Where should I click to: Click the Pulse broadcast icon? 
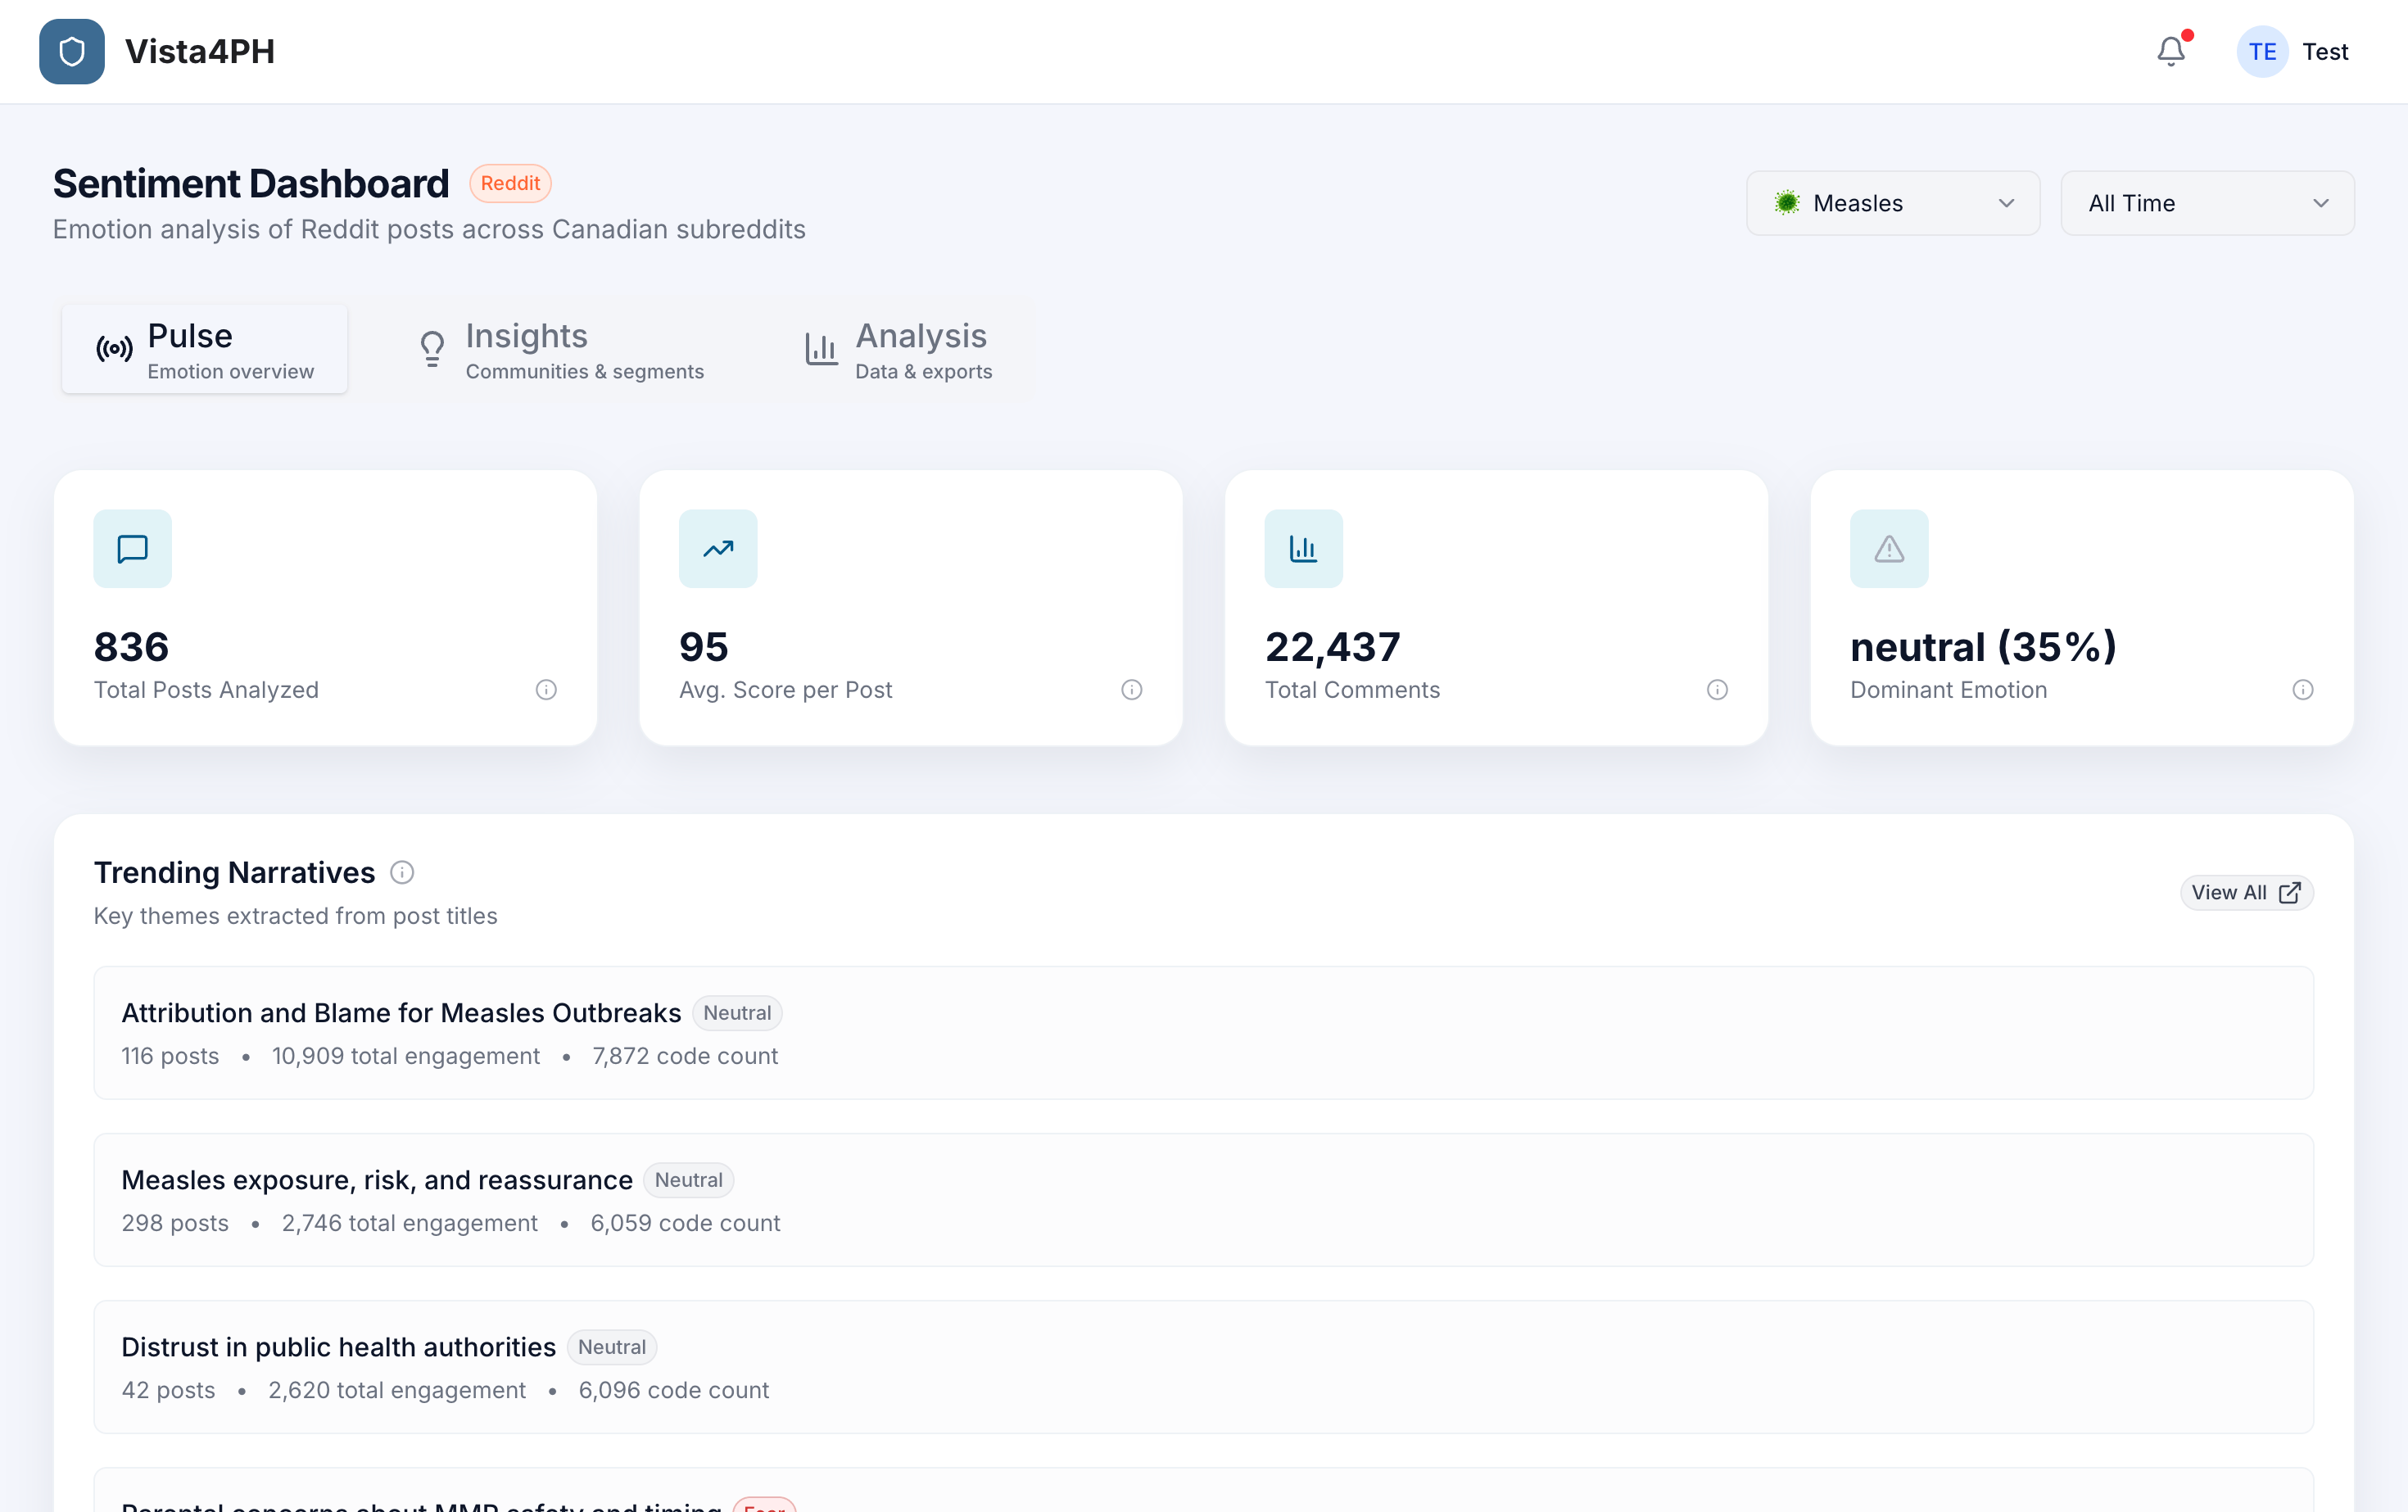(x=114, y=349)
